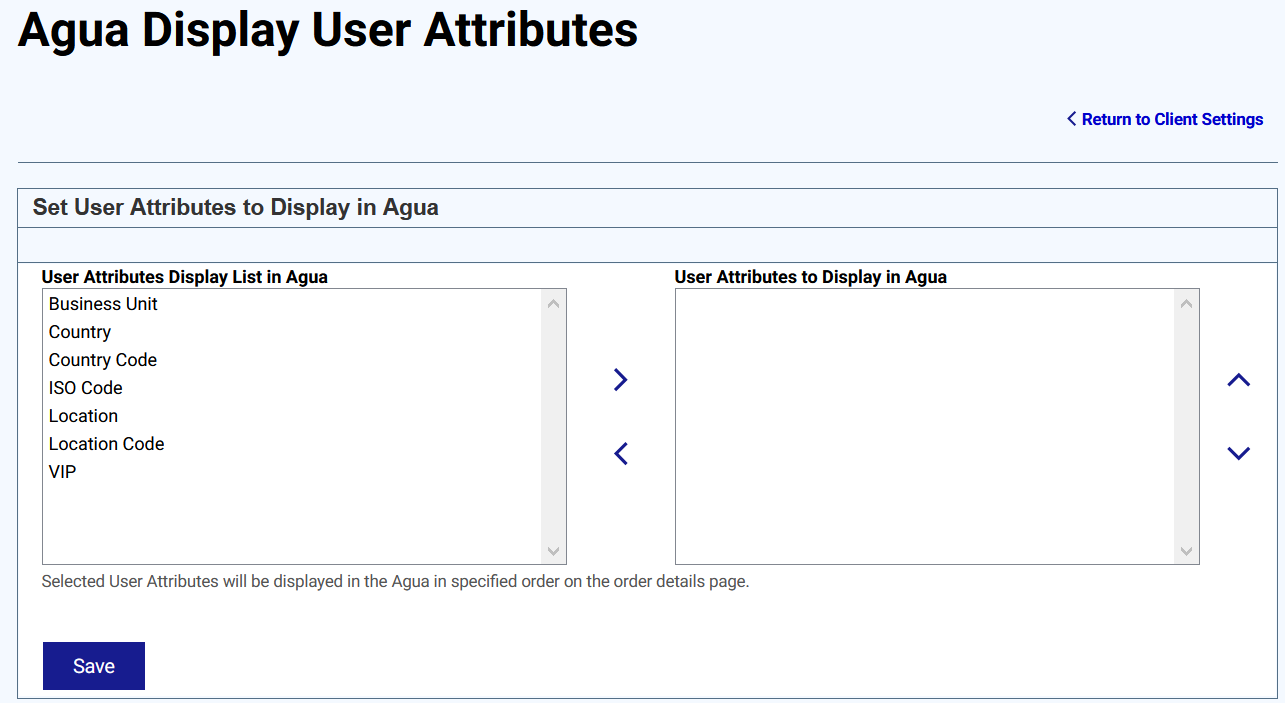Highlight Location Code in the list
Screen dimensions: 1285x703
click(x=107, y=444)
